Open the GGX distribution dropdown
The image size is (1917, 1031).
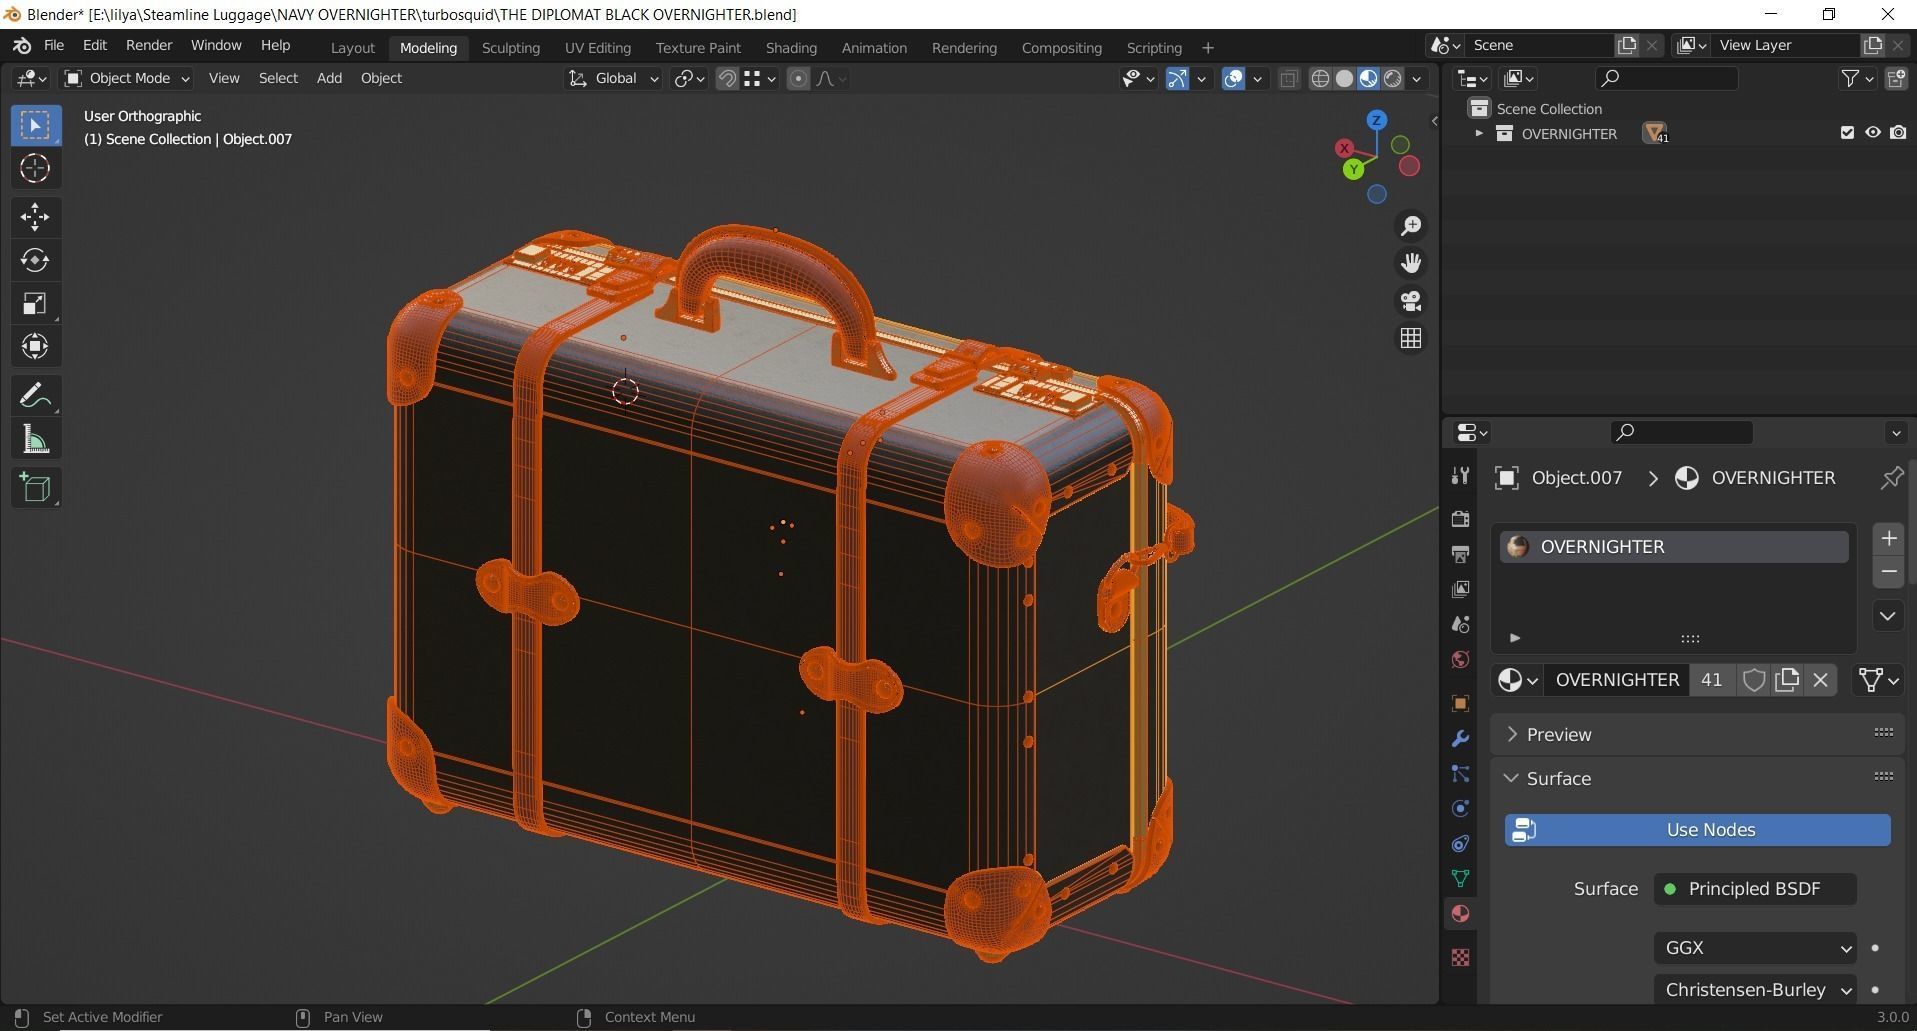pos(1755,948)
